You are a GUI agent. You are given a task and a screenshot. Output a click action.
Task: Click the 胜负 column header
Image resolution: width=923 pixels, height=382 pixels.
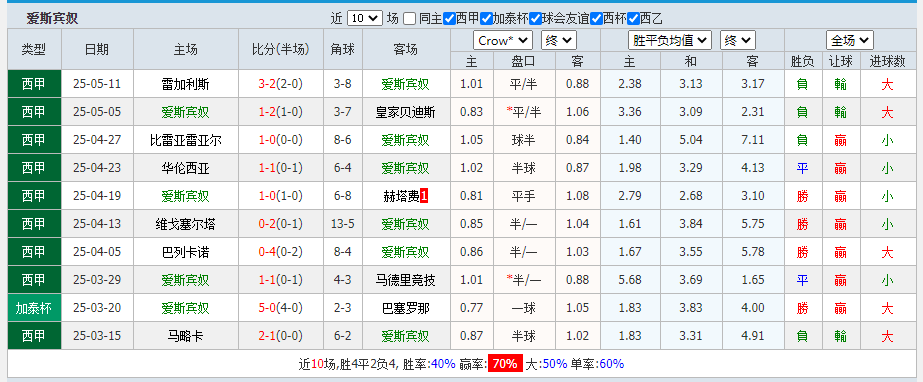[802, 61]
